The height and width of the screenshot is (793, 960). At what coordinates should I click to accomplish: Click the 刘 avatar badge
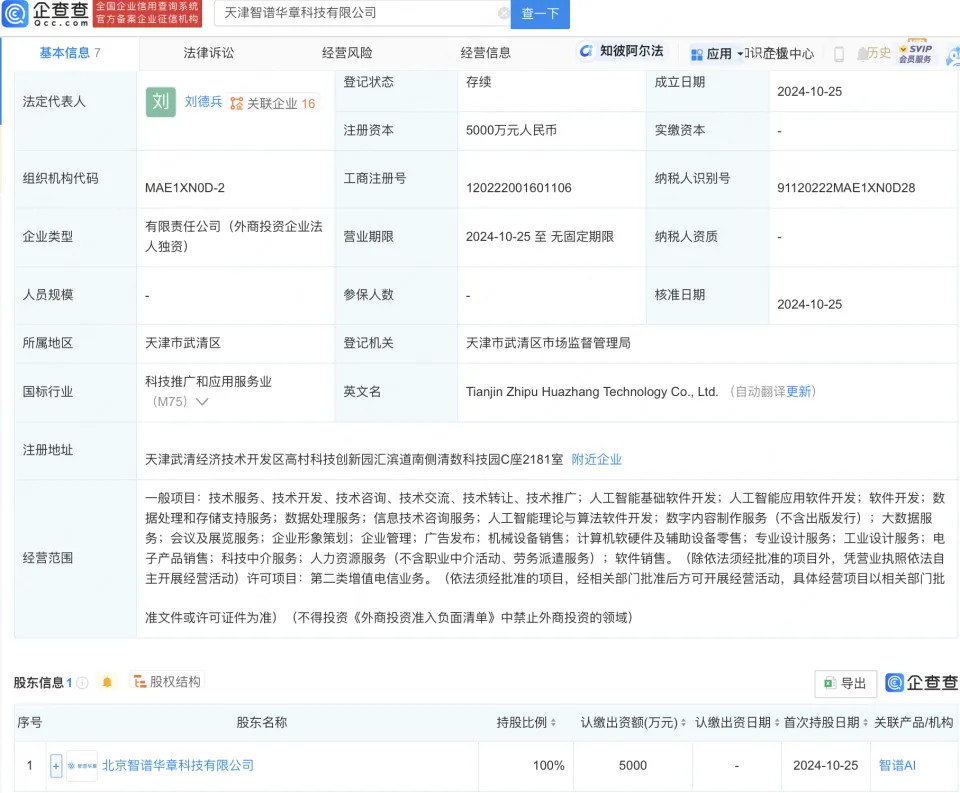click(160, 102)
